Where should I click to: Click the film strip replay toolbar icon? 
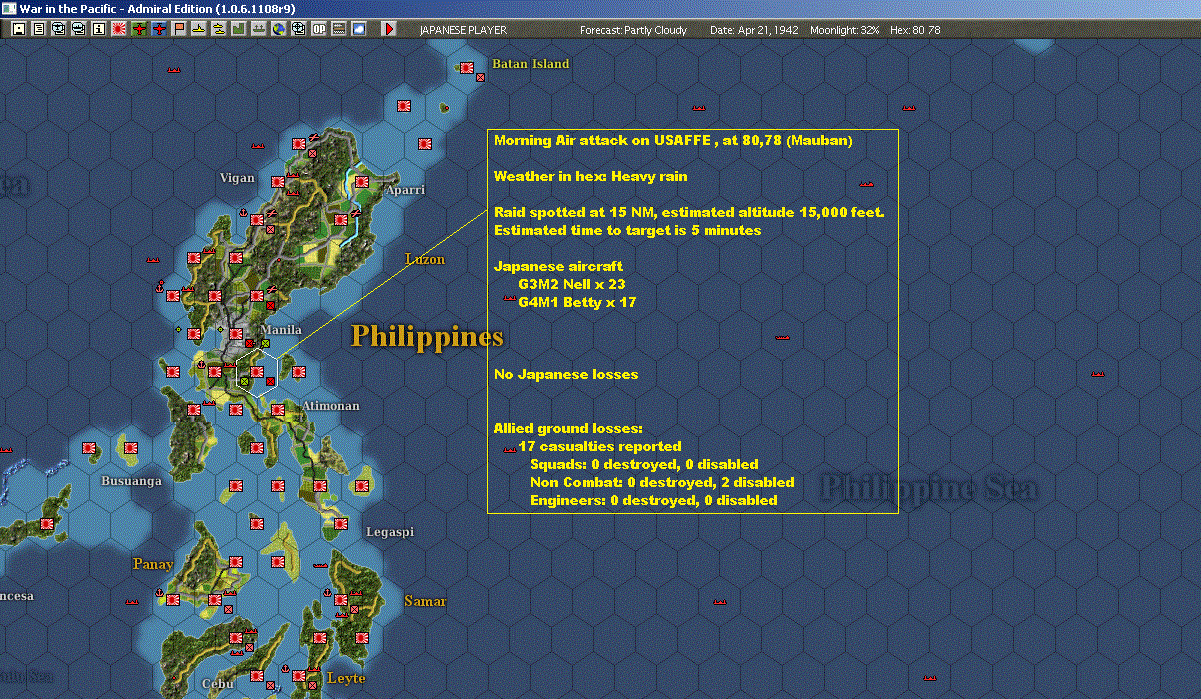[x=339, y=29]
